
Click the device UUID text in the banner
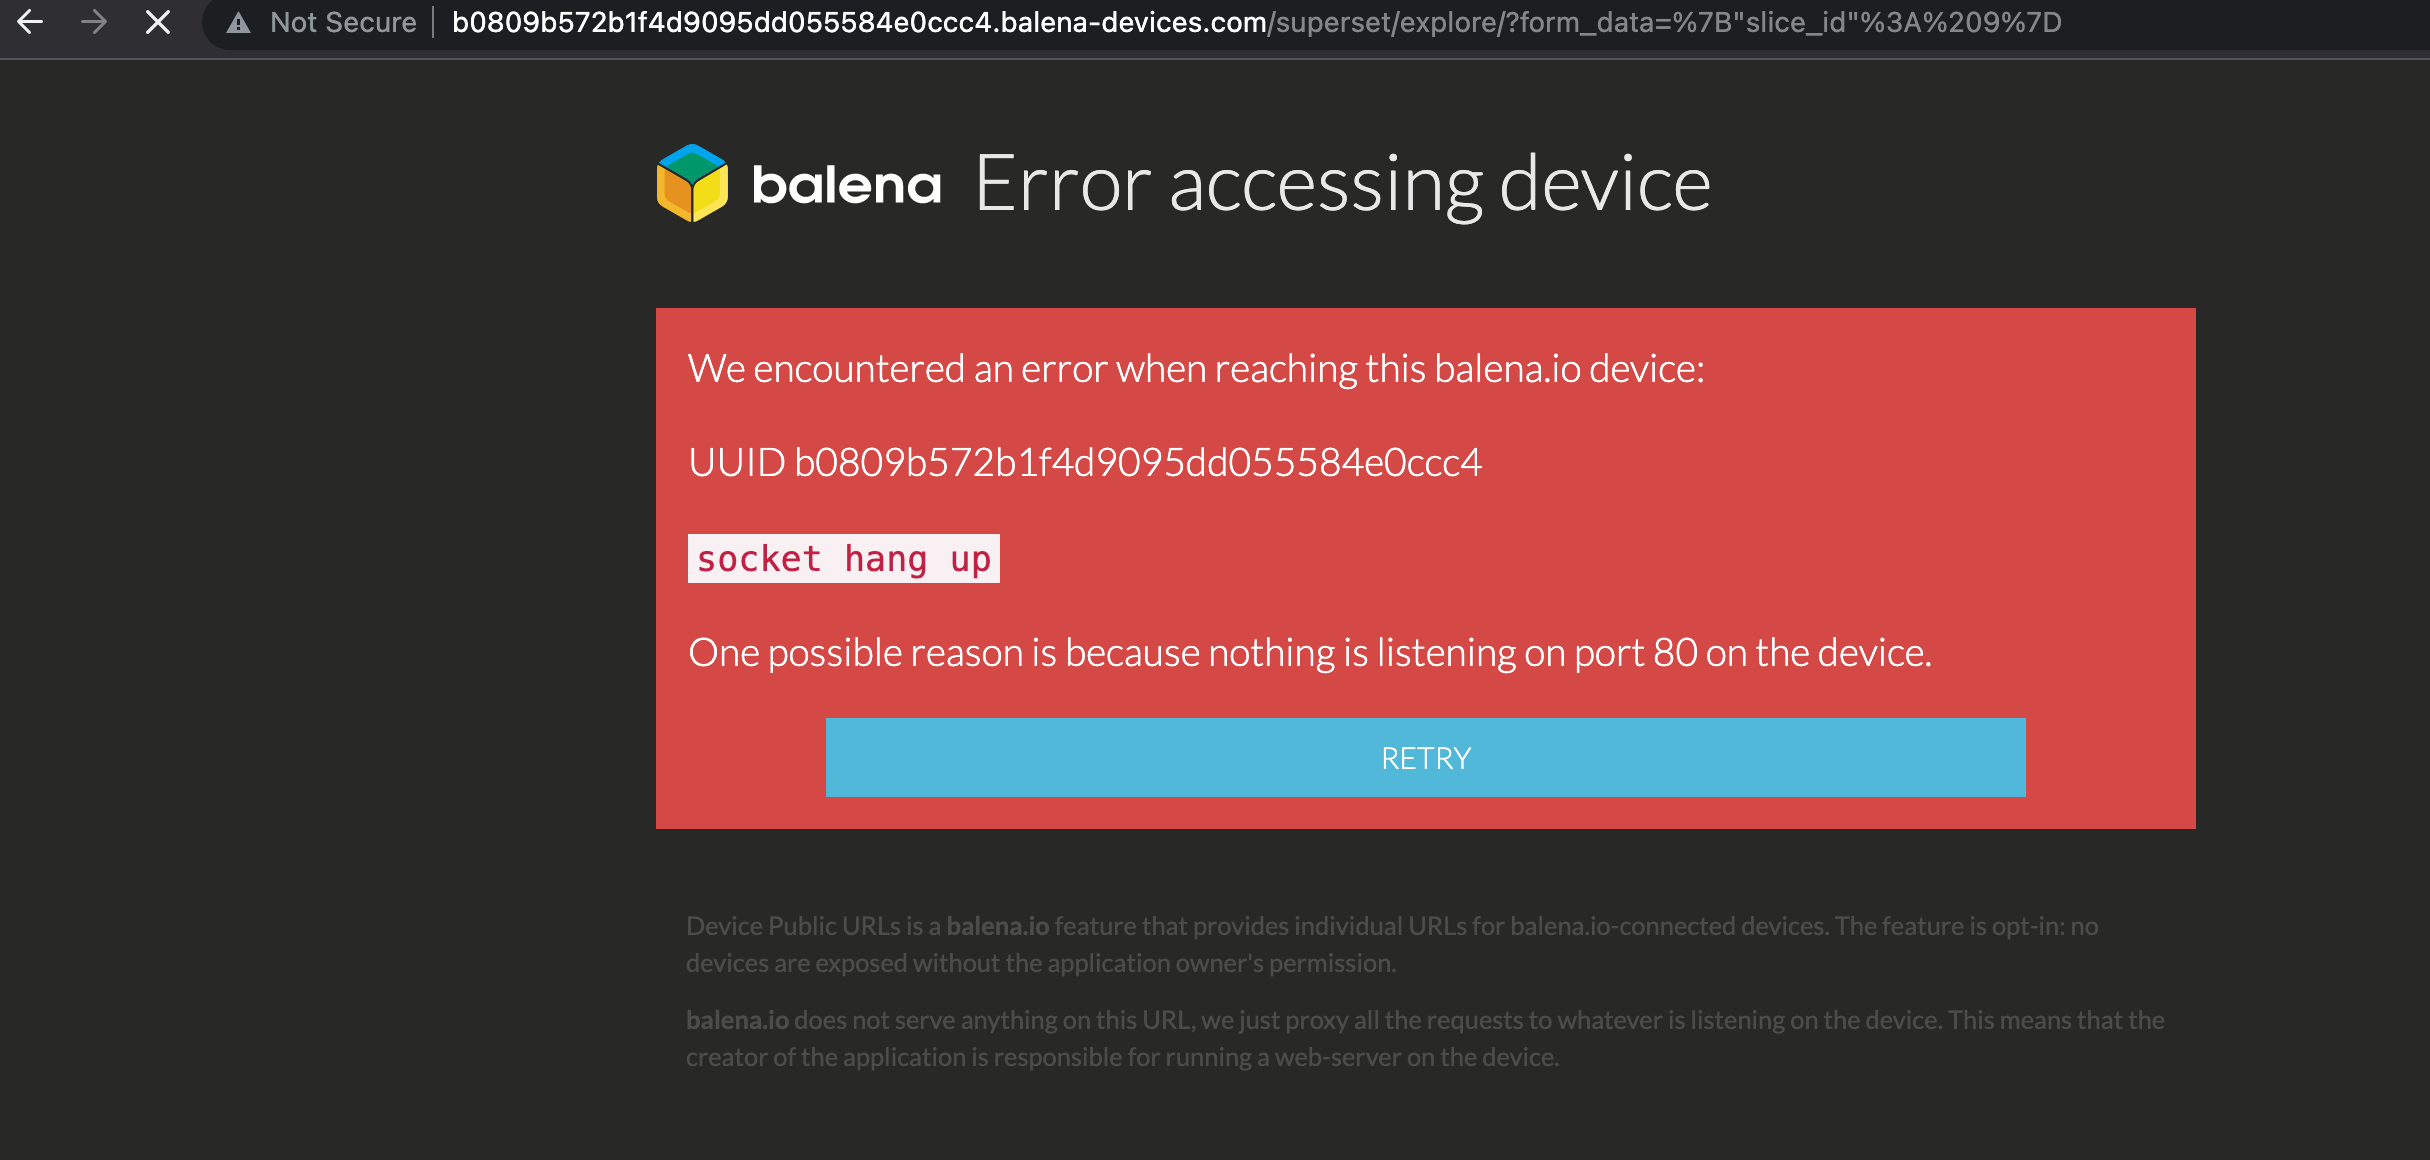1085,463
